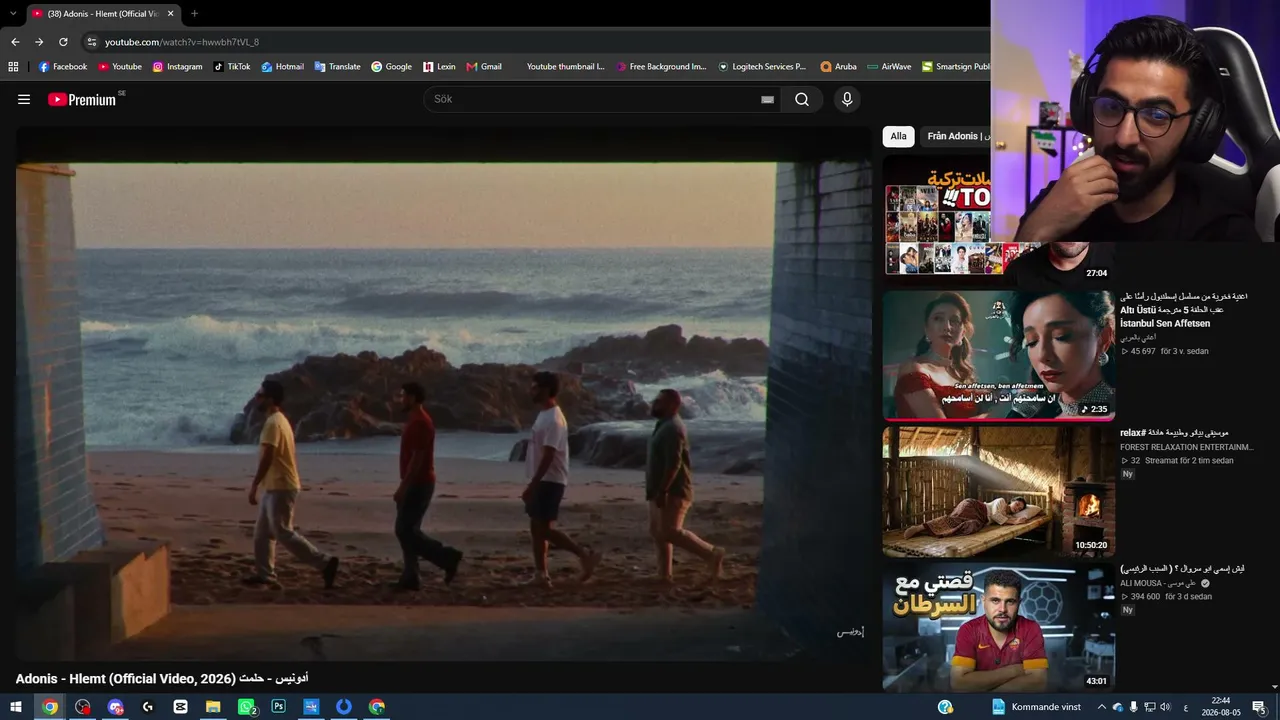This screenshot has width=1280, height=720.
Task: Open the clock showing 22:44
Action: (x=1220, y=707)
